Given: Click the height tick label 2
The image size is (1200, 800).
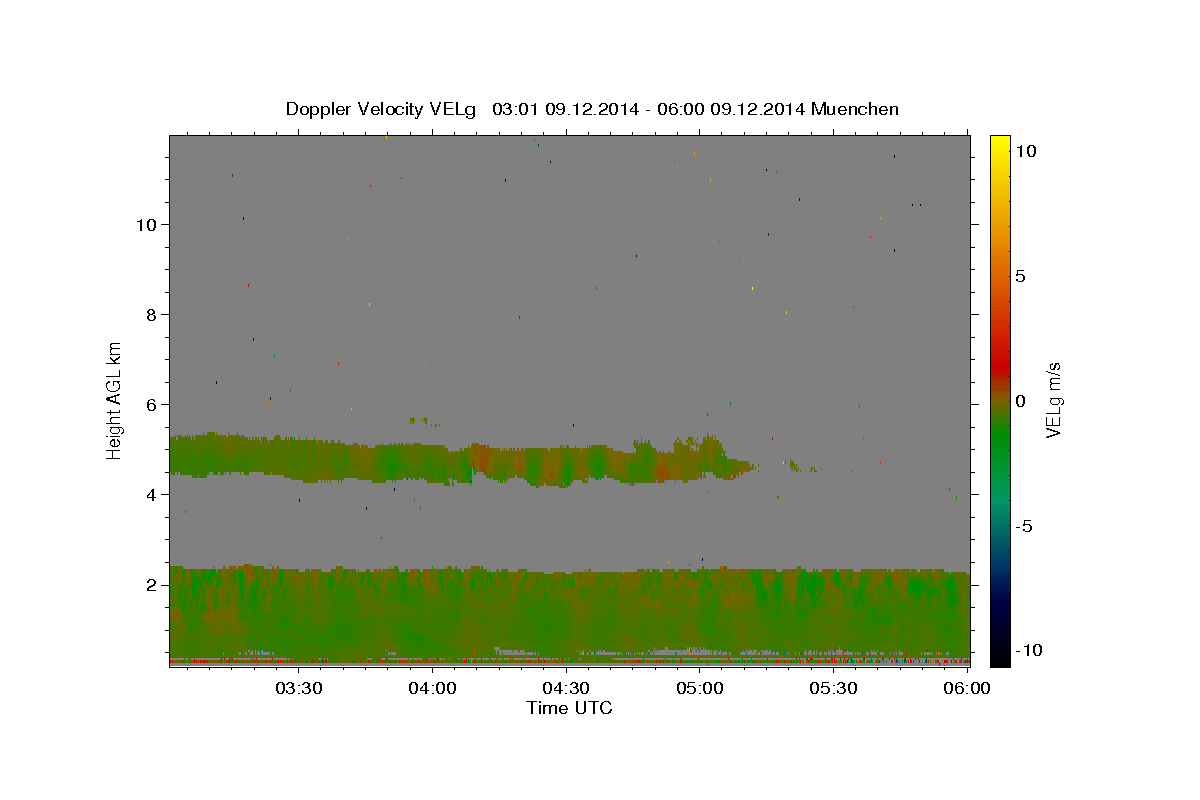Looking at the screenshot, I should click(x=150, y=584).
